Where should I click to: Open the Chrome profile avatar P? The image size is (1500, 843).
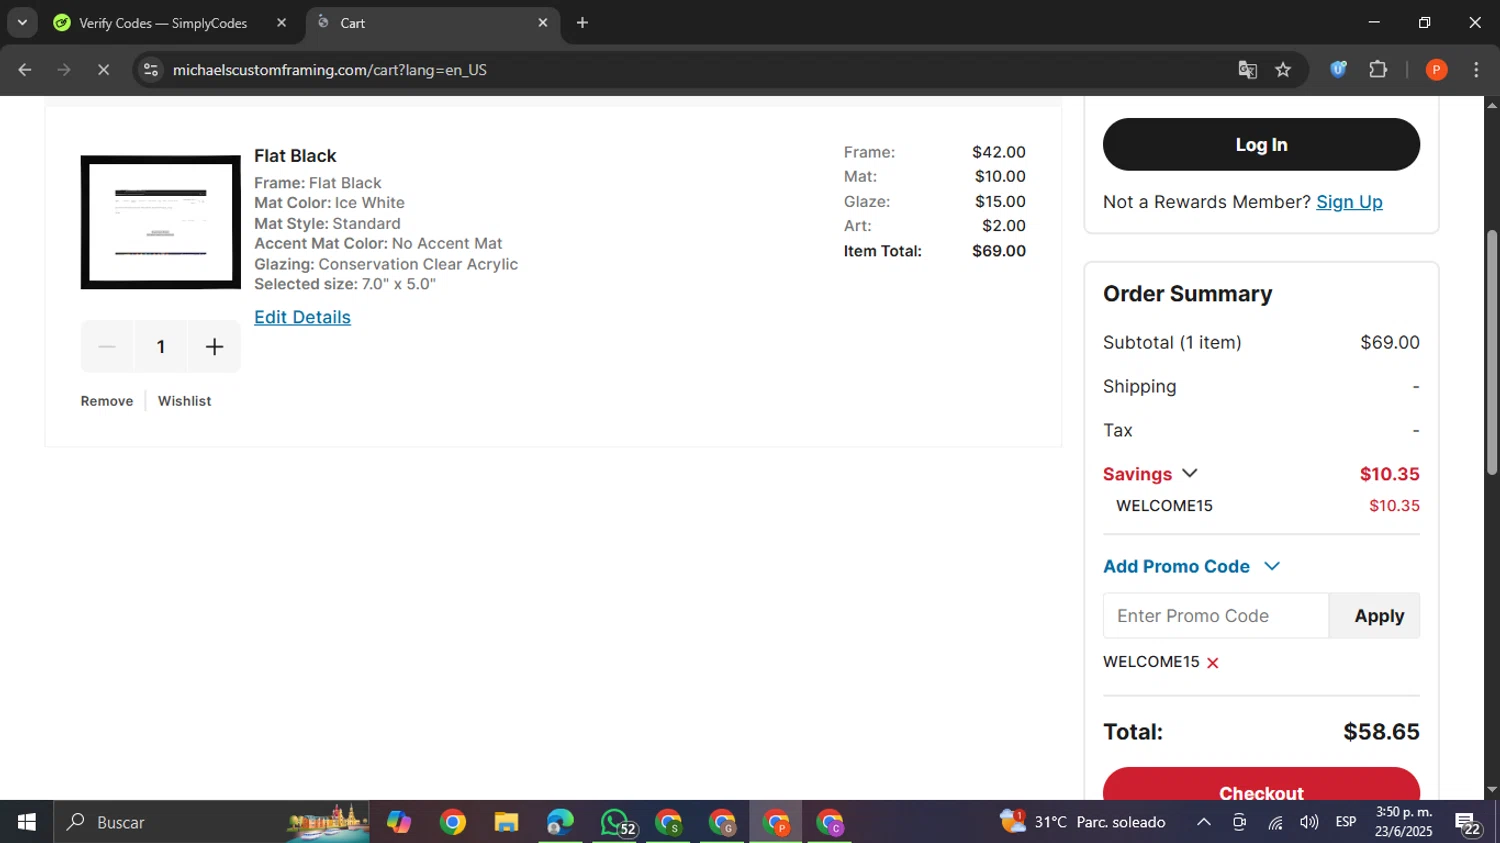[1436, 70]
